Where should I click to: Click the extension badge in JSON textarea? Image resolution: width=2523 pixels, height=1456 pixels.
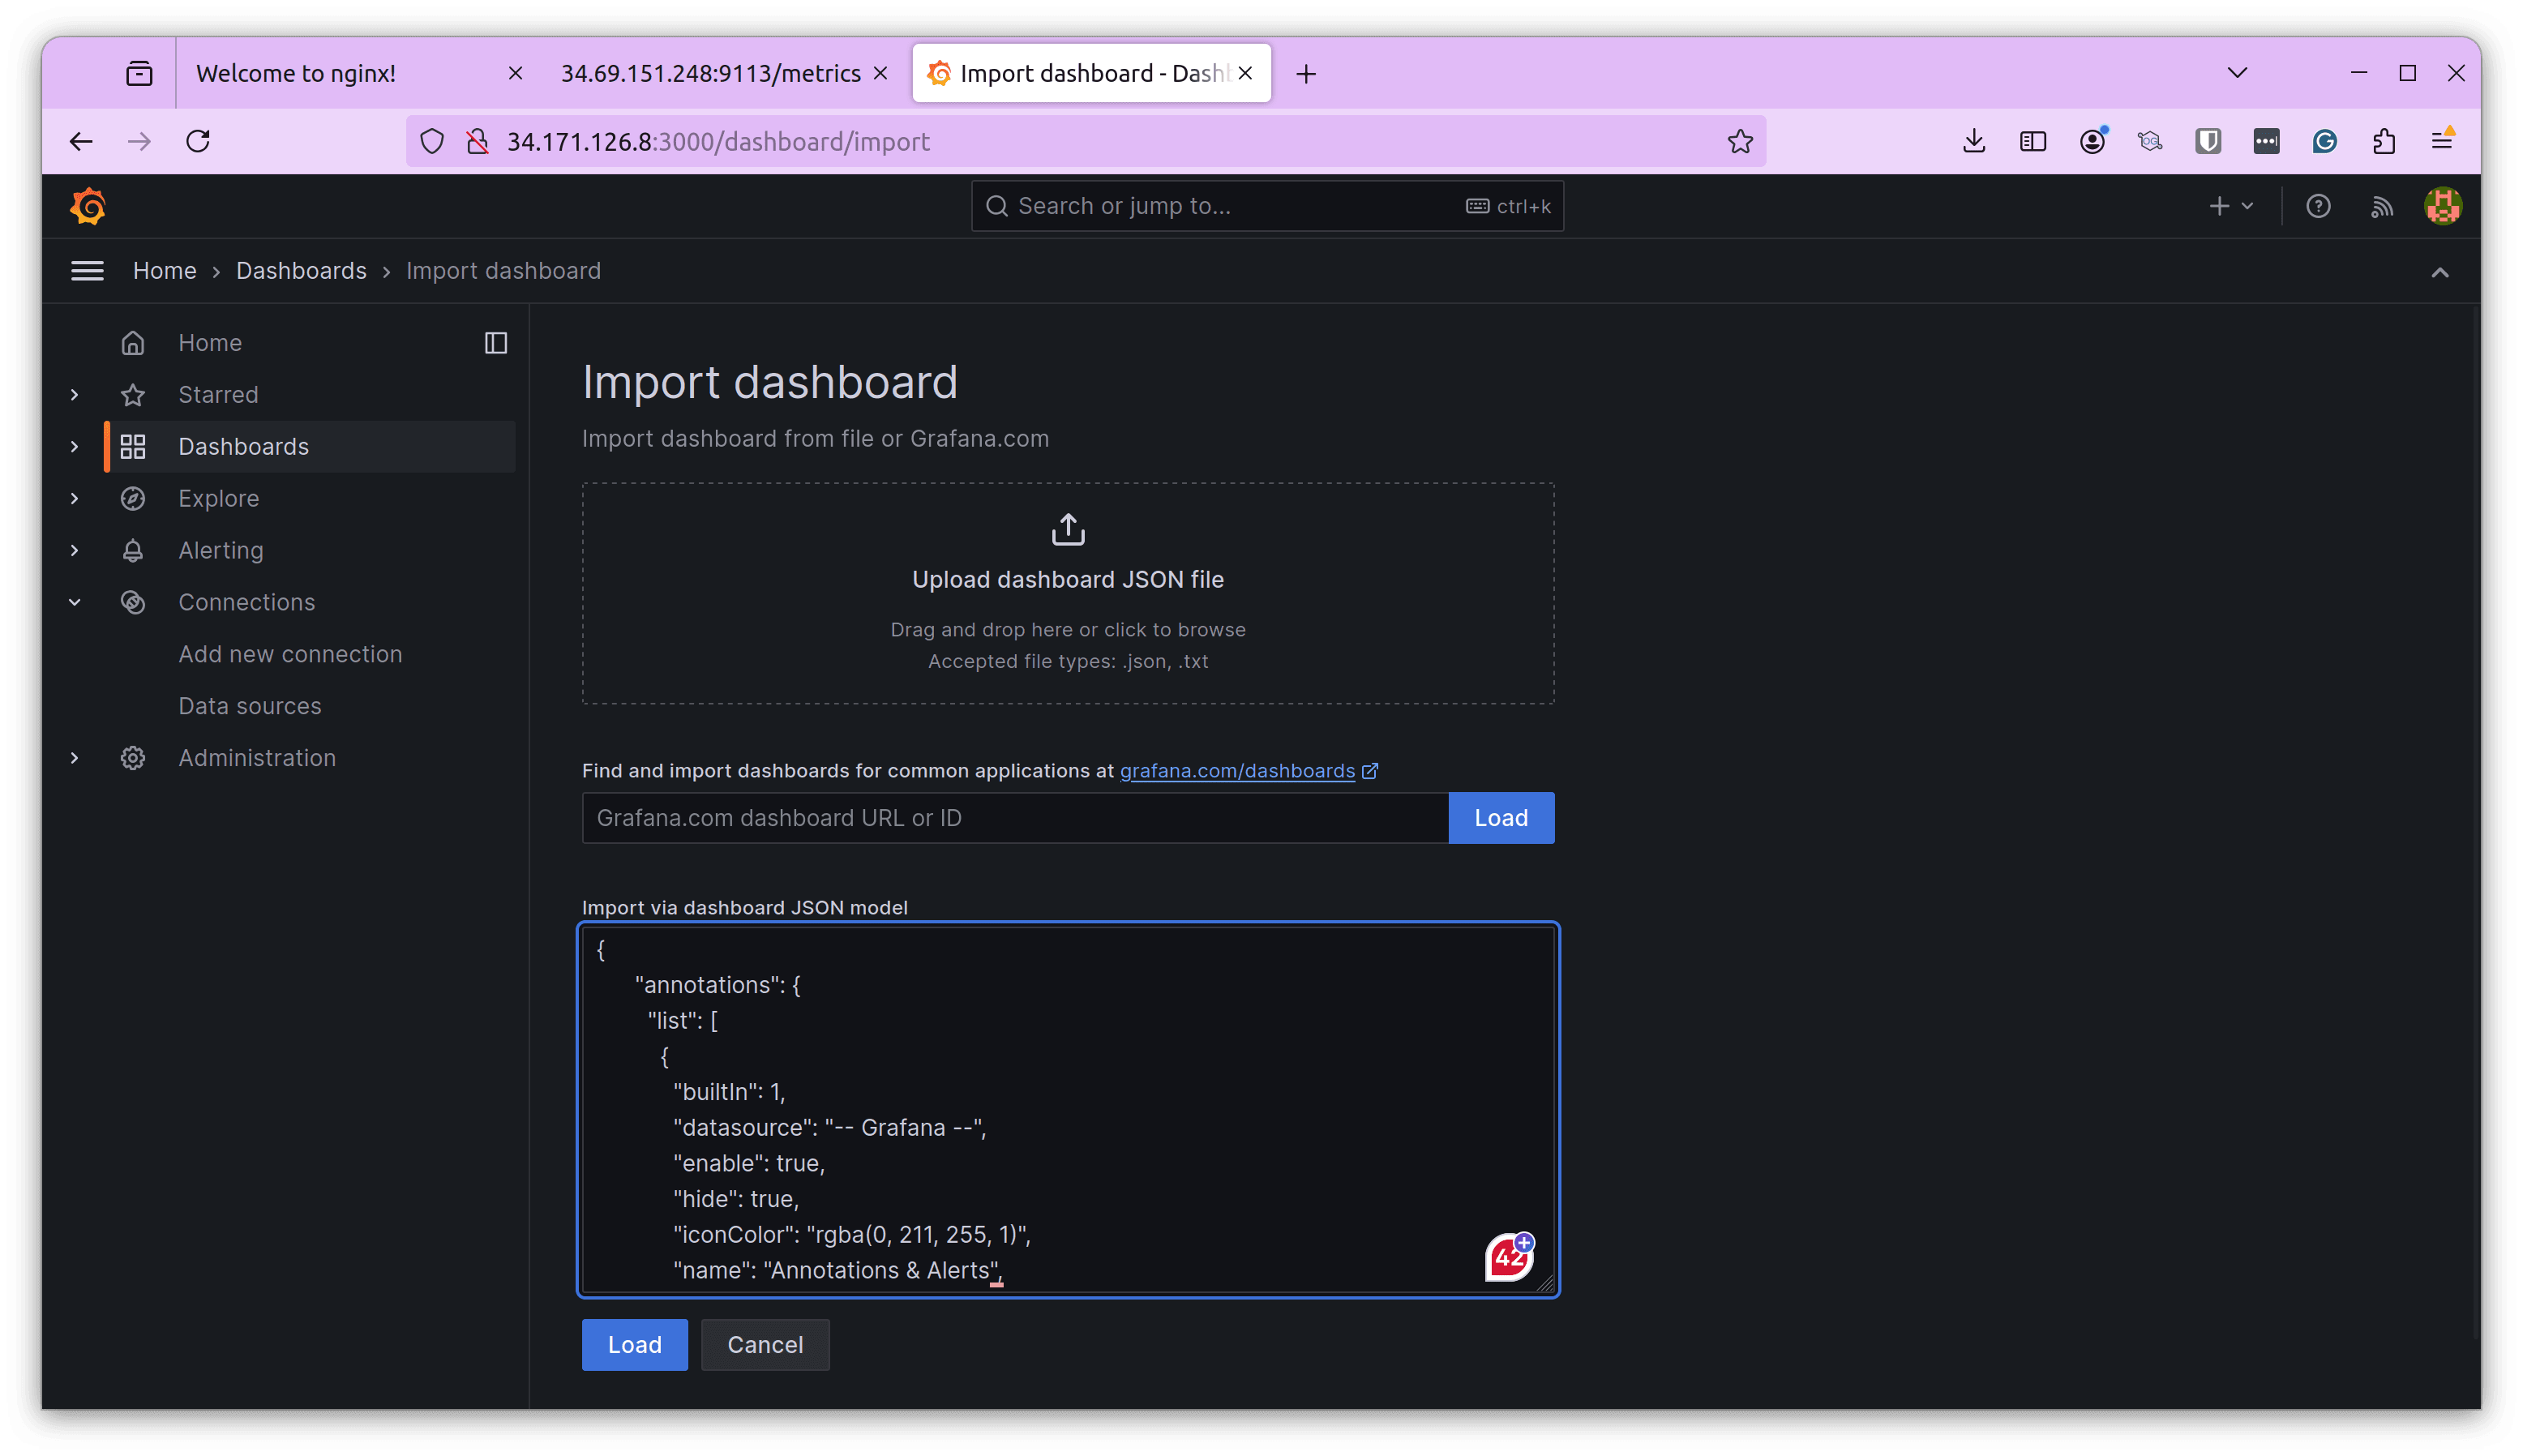1509,1257
